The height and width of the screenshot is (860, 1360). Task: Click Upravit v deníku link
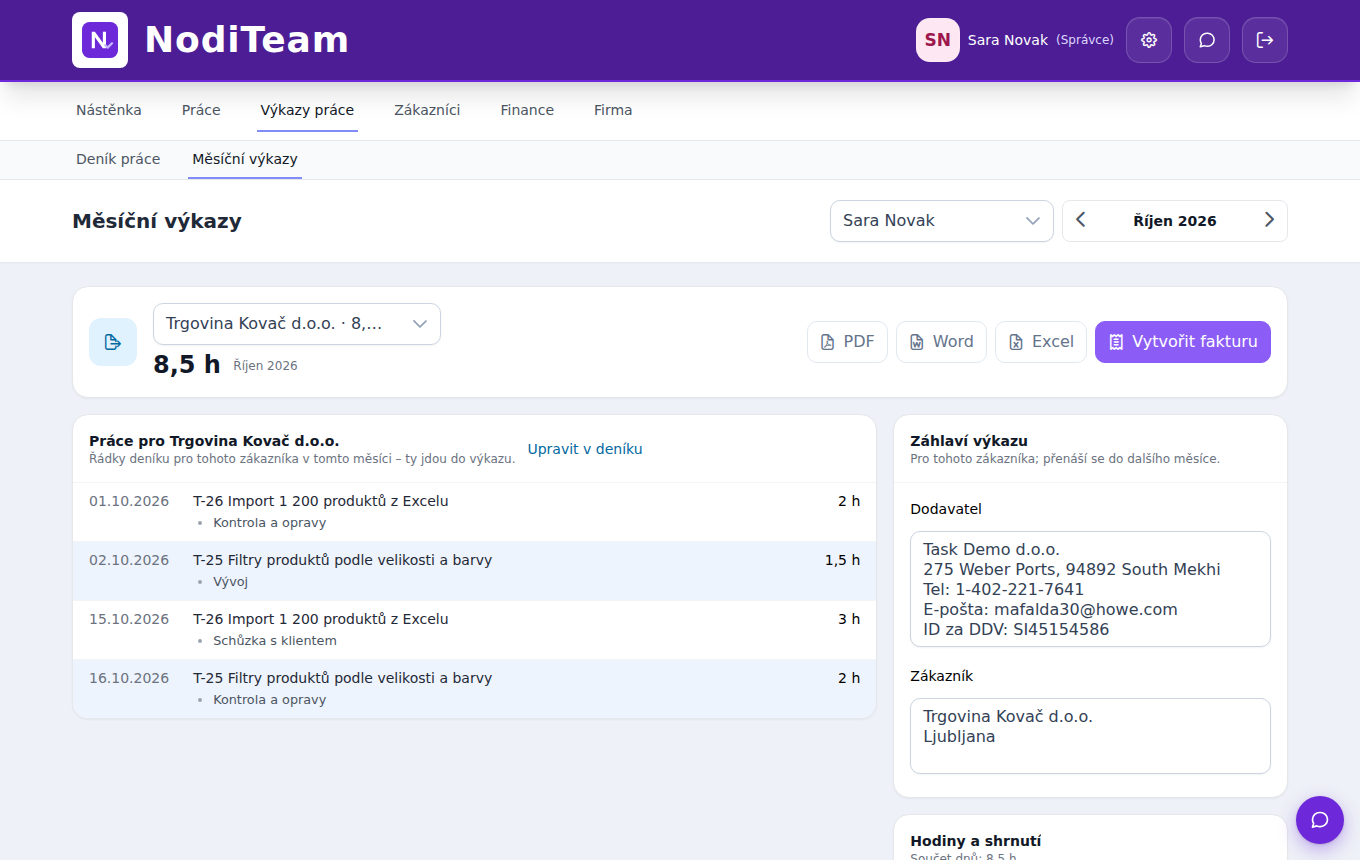[x=585, y=449]
